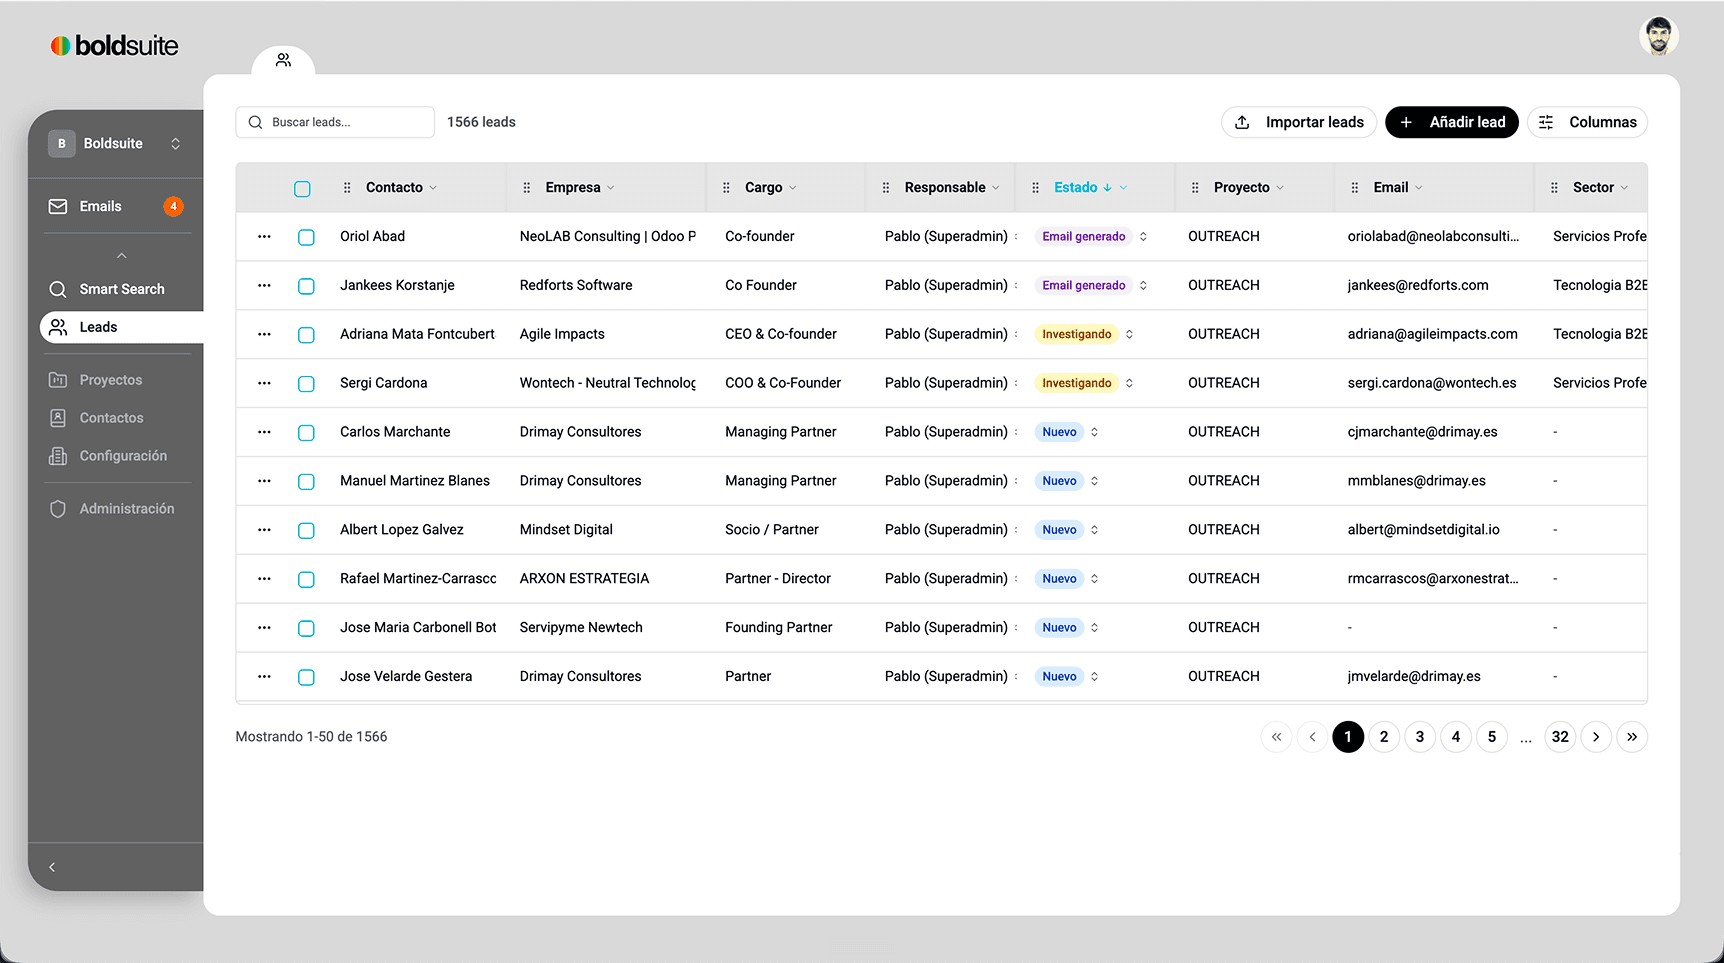This screenshot has height=963, width=1724.
Task: Open row actions menu for Albert Lopez Galvez
Action: [264, 530]
